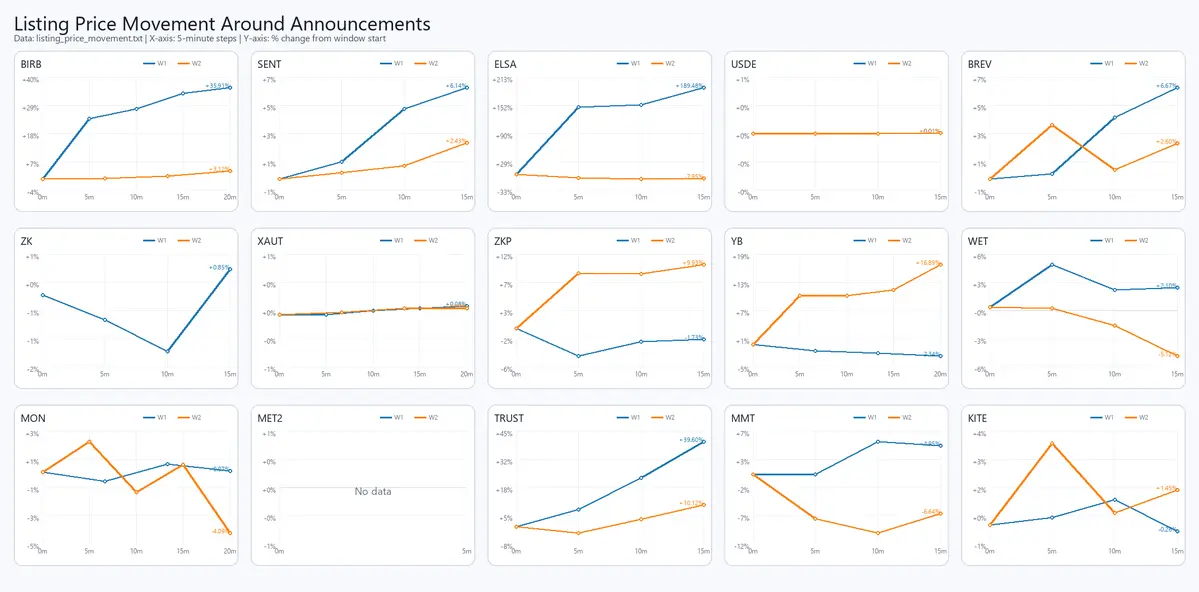This screenshot has width=1199, height=592.
Task: Click the No data message in MET2
Action: [373, 492]
